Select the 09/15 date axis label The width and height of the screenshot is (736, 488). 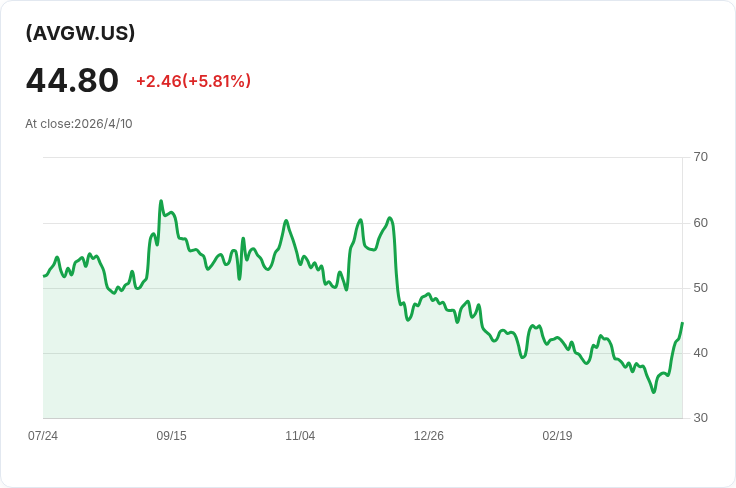click(171, 436)
